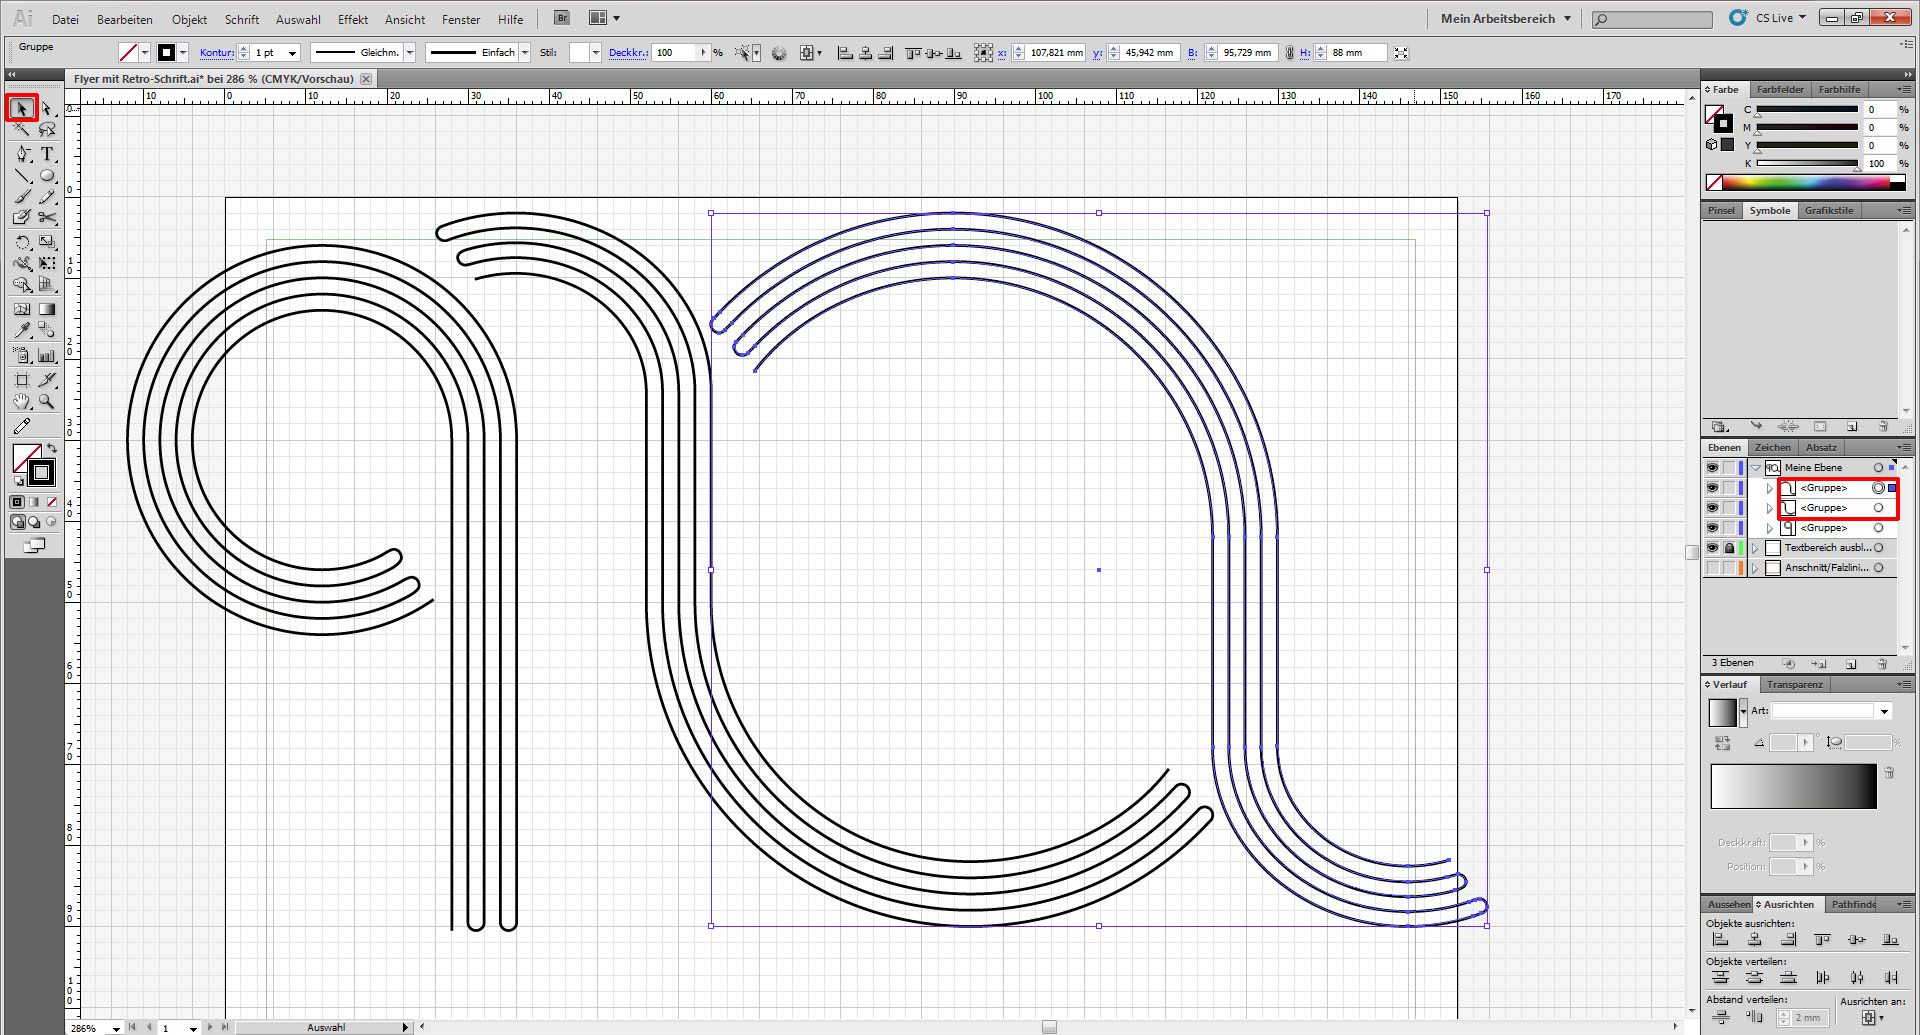Select the Pen tool

(x=22, y=154)
